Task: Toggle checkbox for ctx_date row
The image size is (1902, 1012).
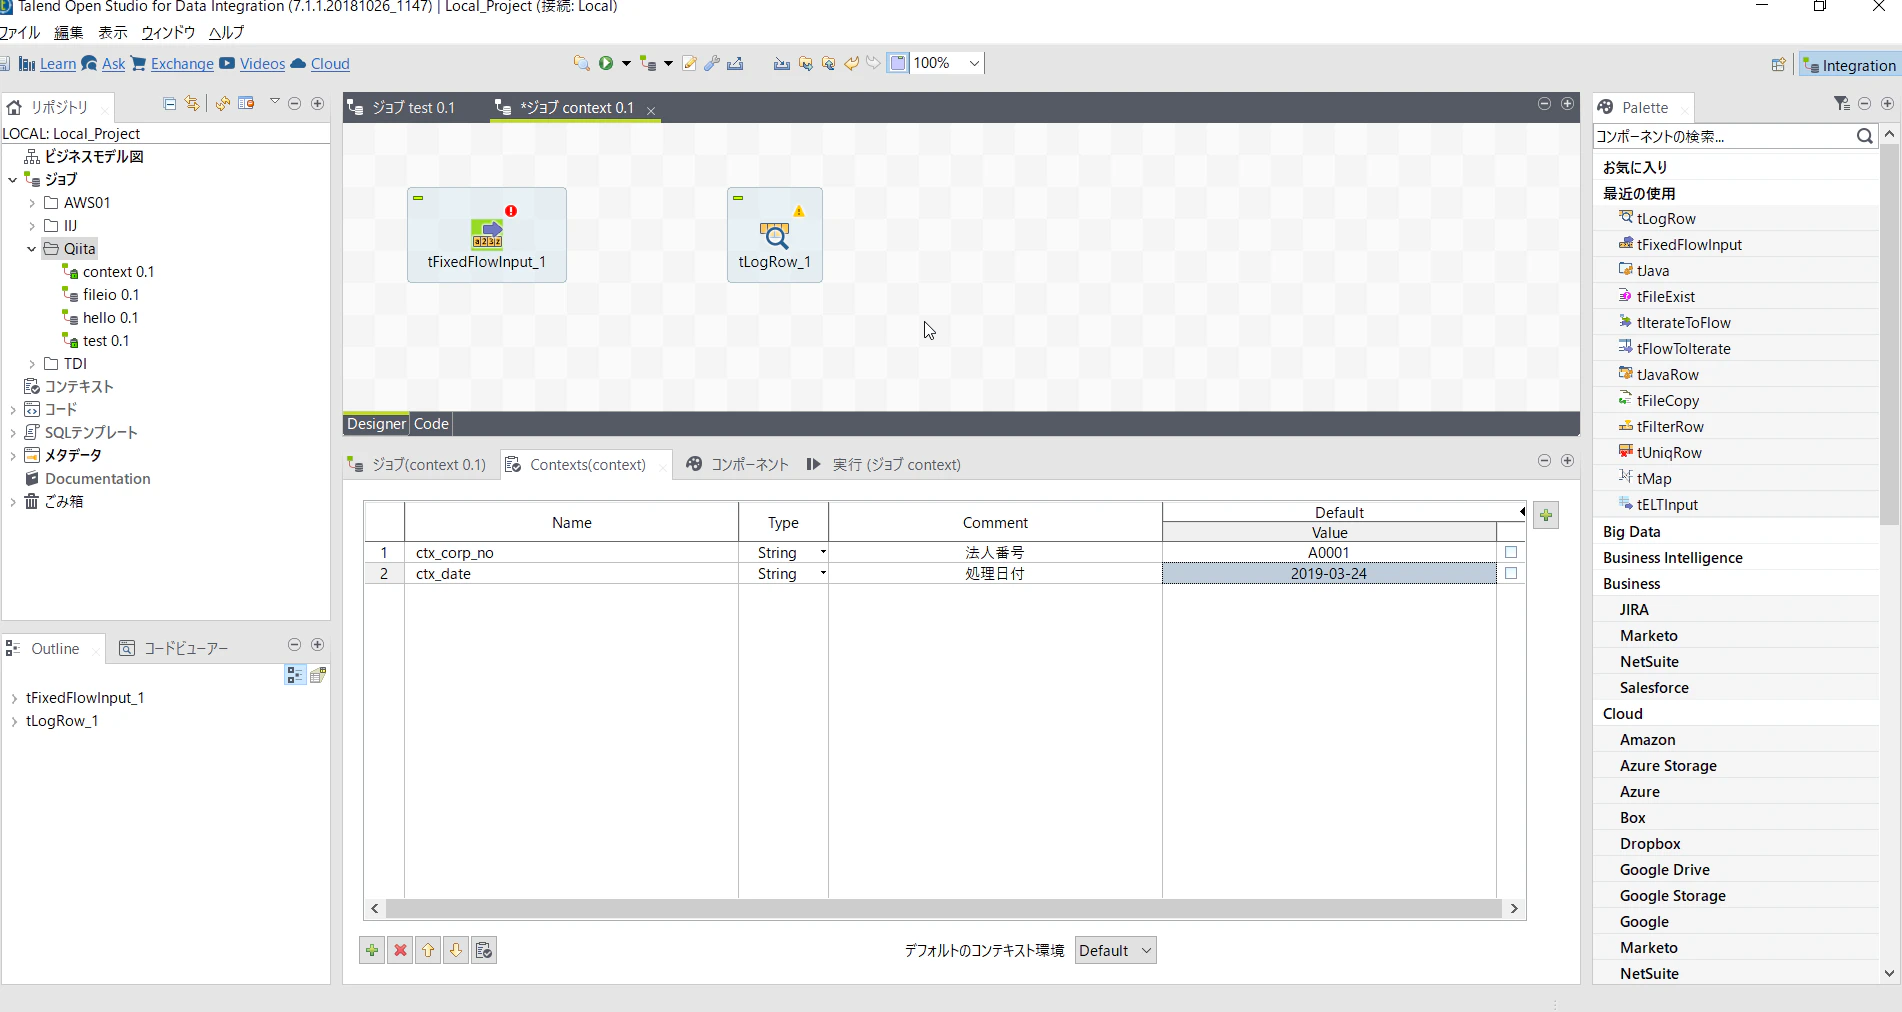Action: (x=1511, y=573)
